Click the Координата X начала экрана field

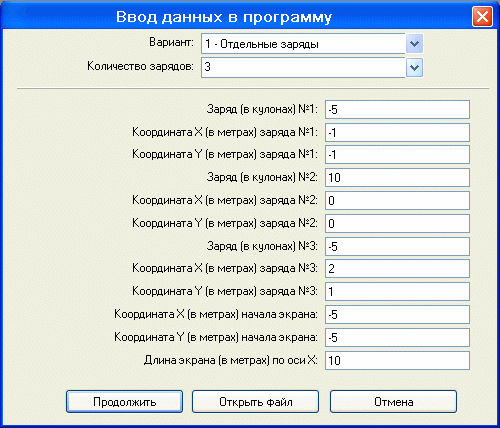point(397,314)
